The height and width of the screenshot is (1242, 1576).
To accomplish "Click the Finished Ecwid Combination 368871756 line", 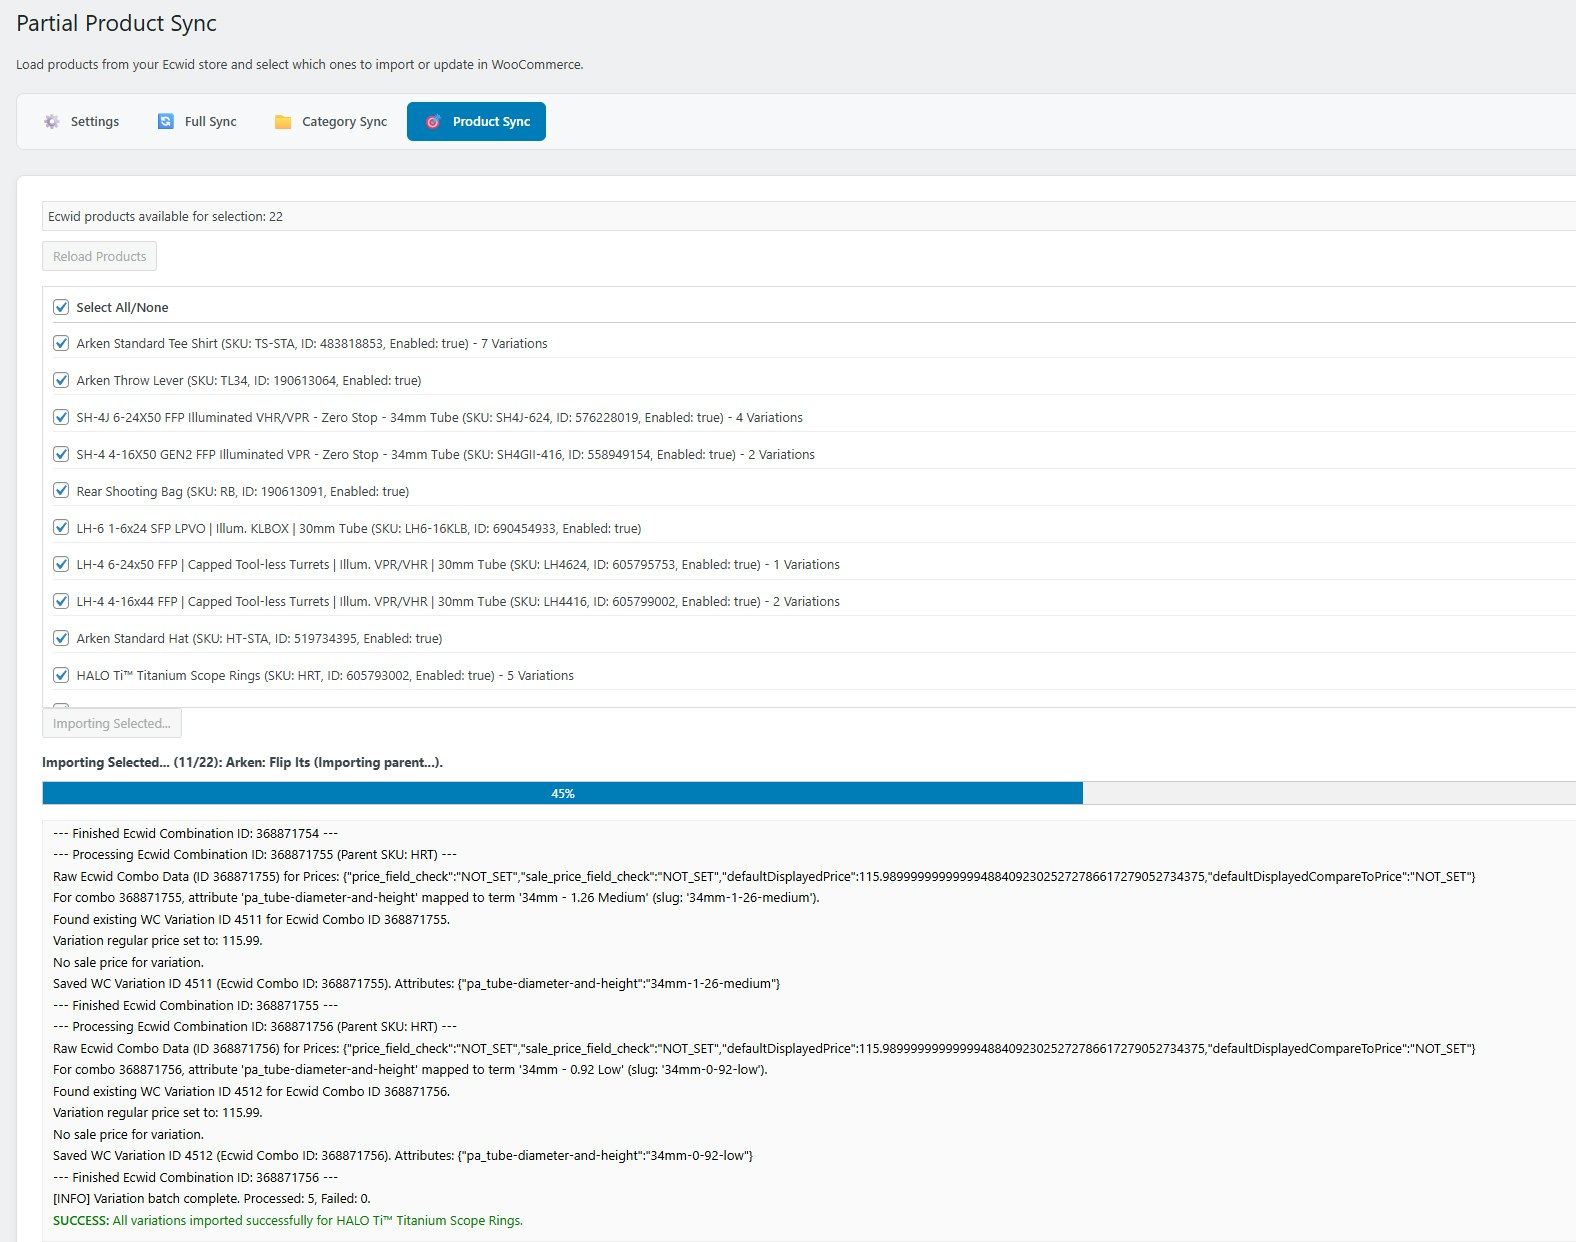I will (x=195, y=1177).
